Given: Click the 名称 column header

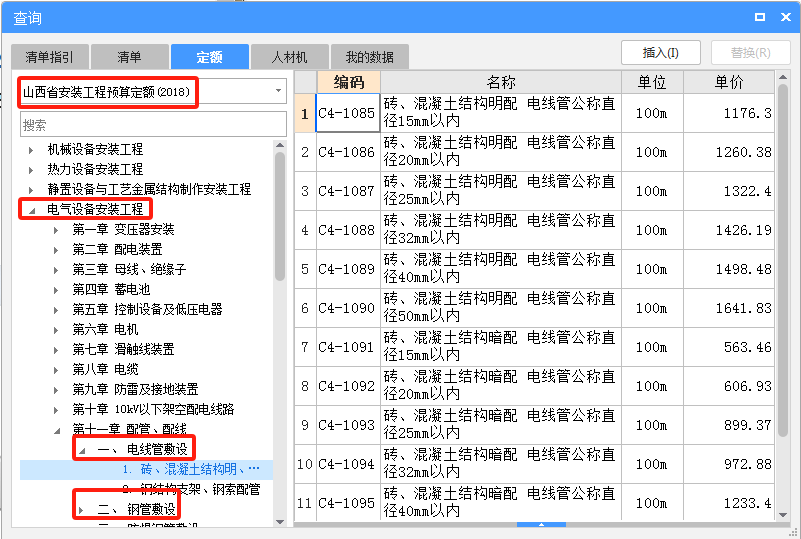Looking at the screenshot, I should [x=501, y=82].
